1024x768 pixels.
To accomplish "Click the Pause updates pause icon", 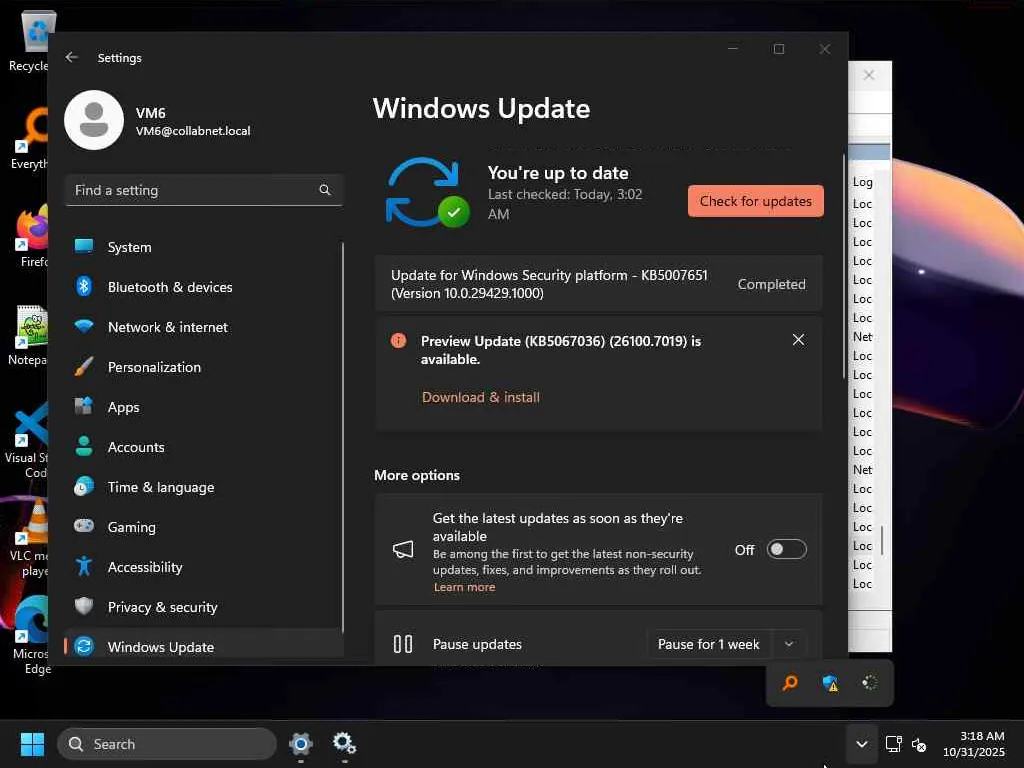I will pyautogui.click(x=403, y=644).
